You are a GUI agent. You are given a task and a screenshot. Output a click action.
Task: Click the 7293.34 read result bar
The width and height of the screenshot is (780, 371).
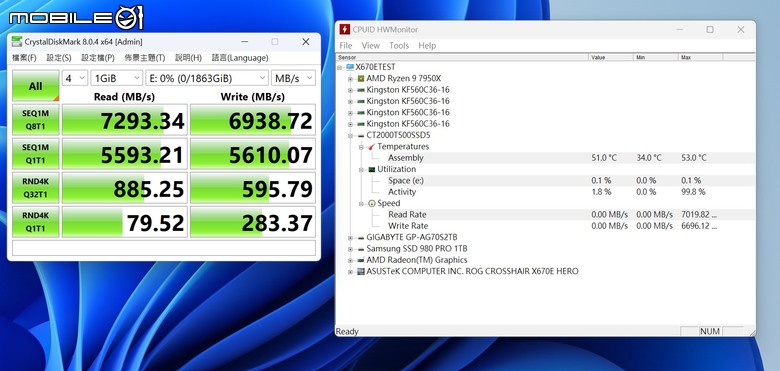[124, 120]
